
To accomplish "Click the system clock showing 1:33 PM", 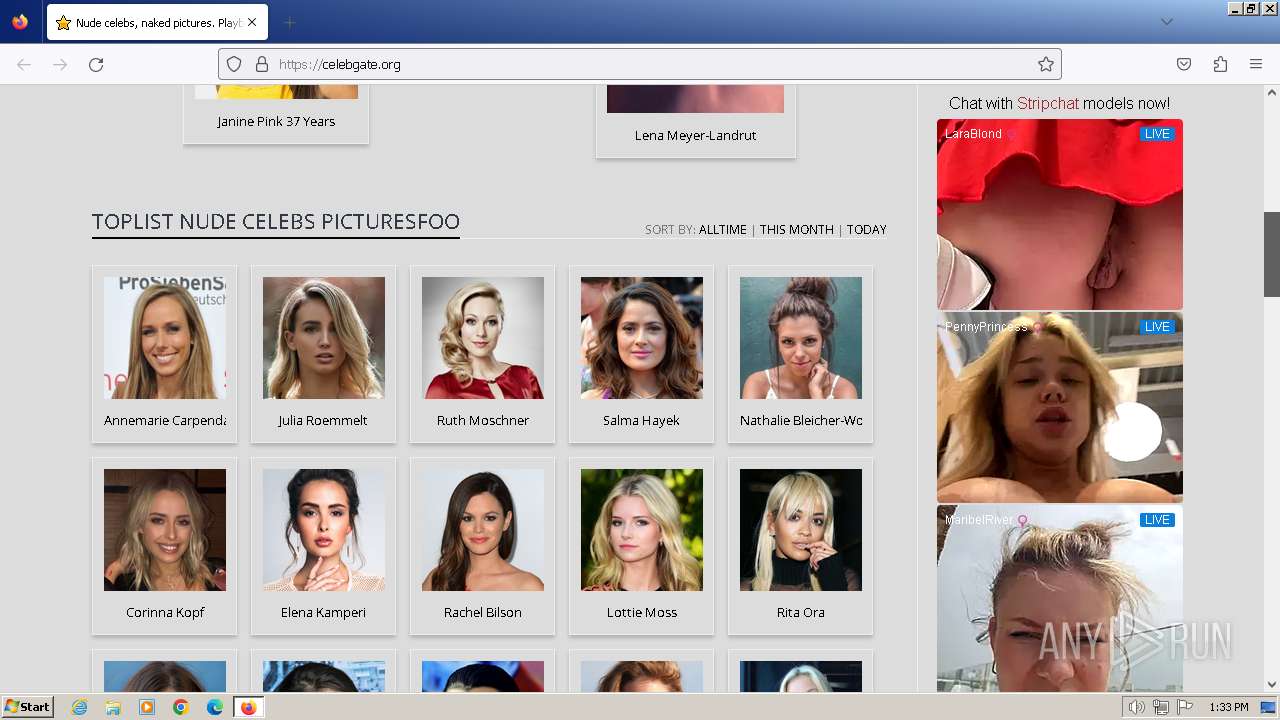I will pos(1229,707).
